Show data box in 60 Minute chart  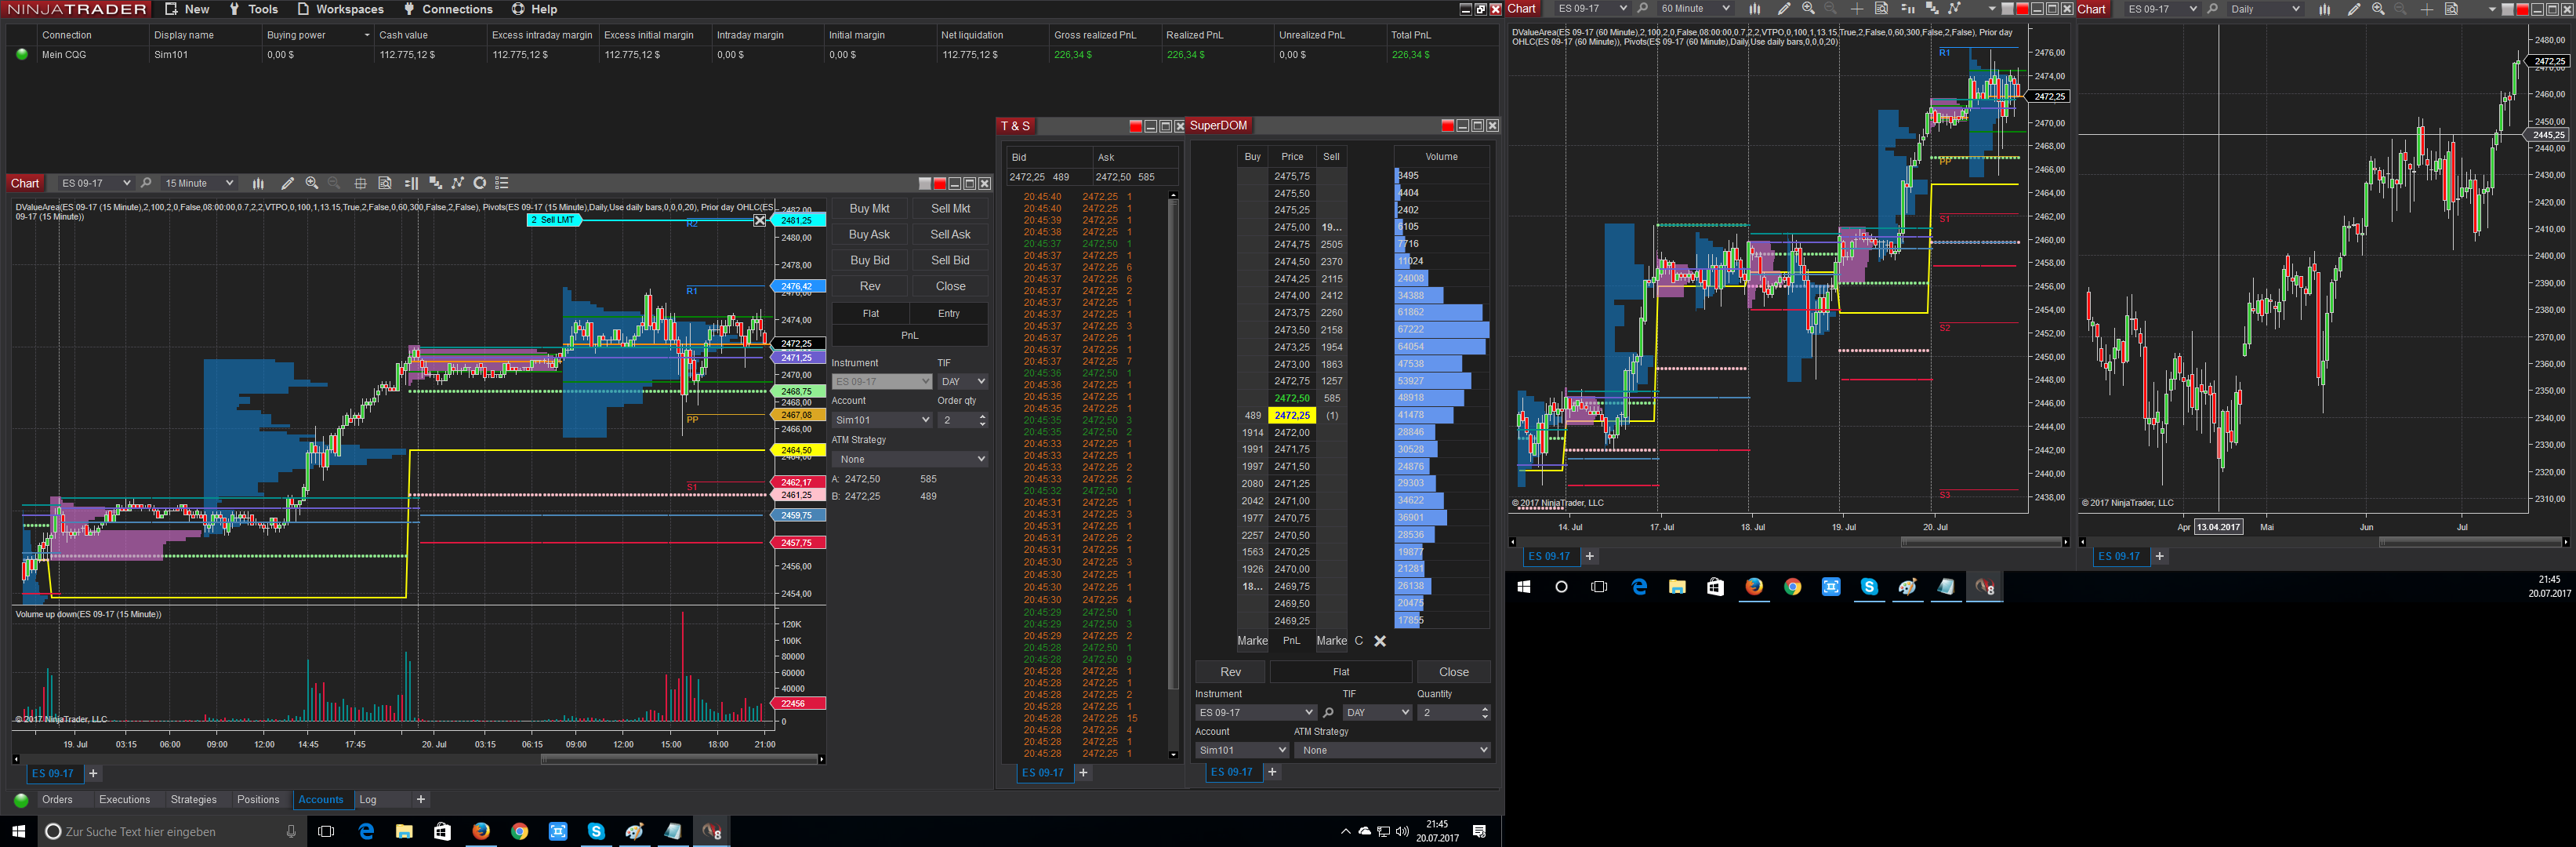click(x=1881, y=9)
